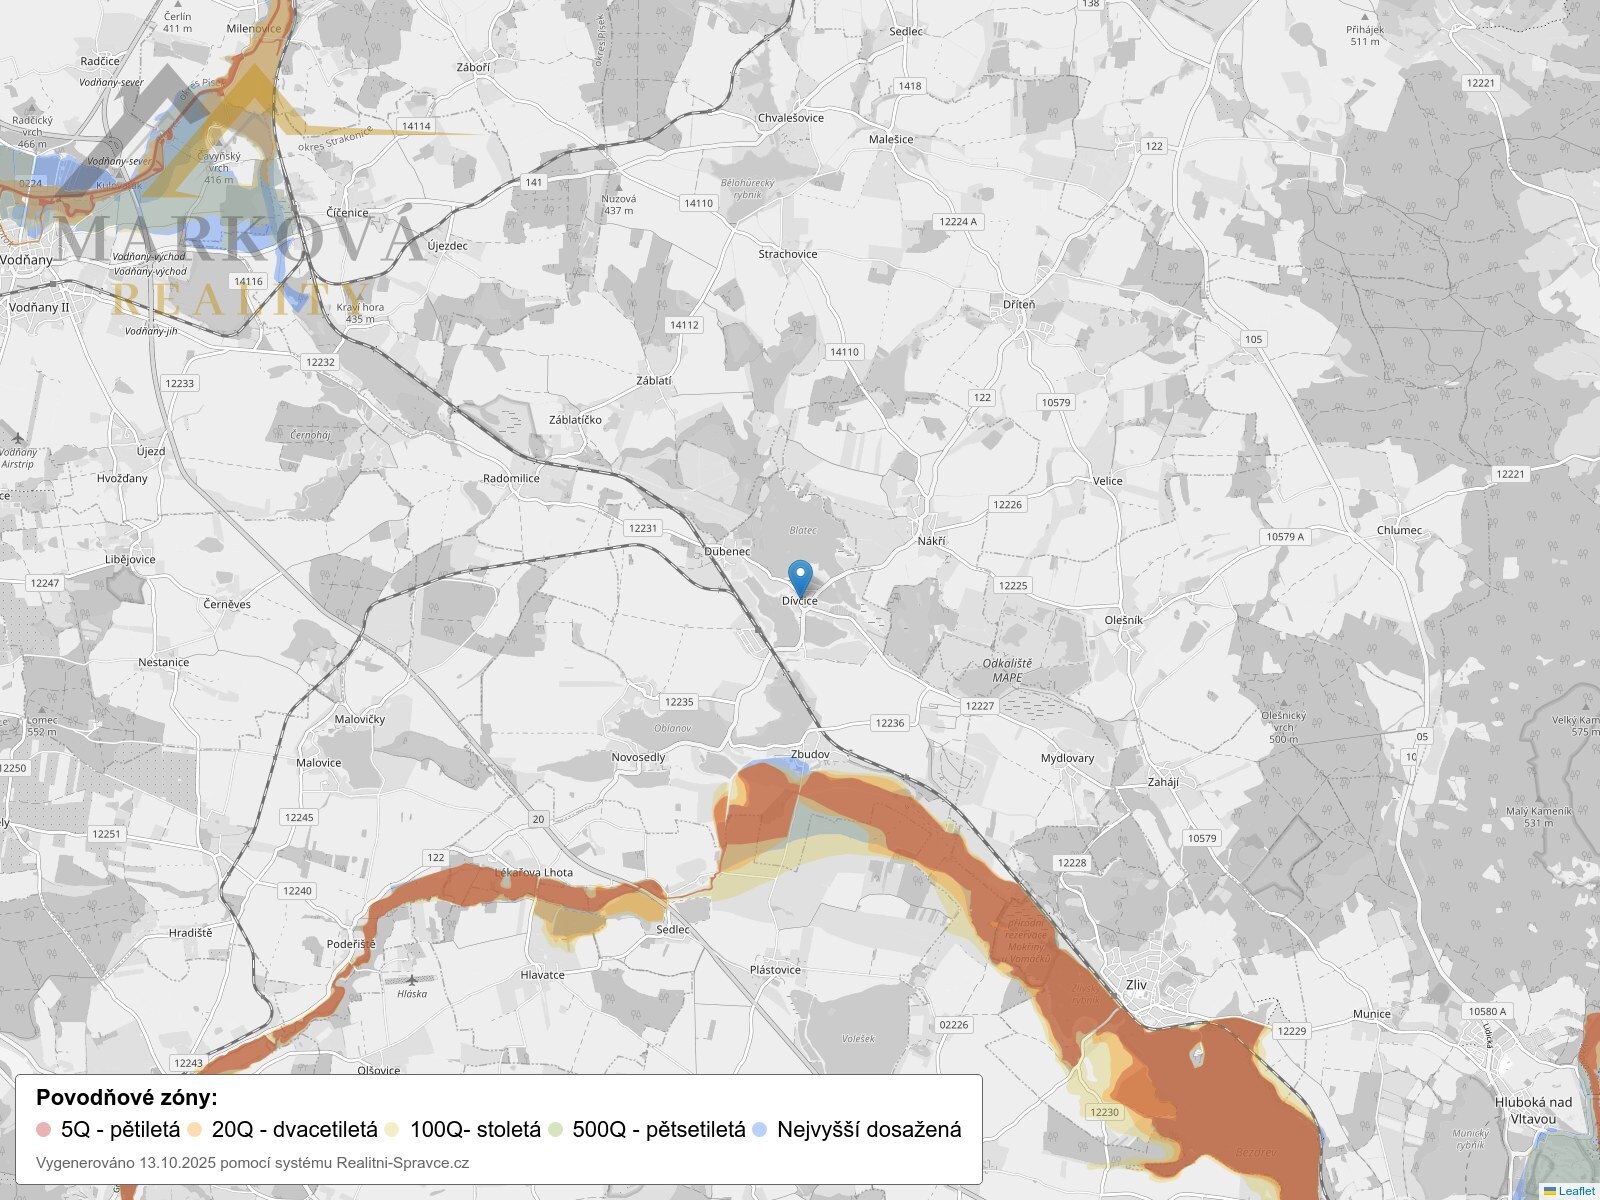The height and width of the screenshot is (1200, 1600).
Task: Click the orange 20Q dvacetiletá legend swatch
Action: [195, 1130]
